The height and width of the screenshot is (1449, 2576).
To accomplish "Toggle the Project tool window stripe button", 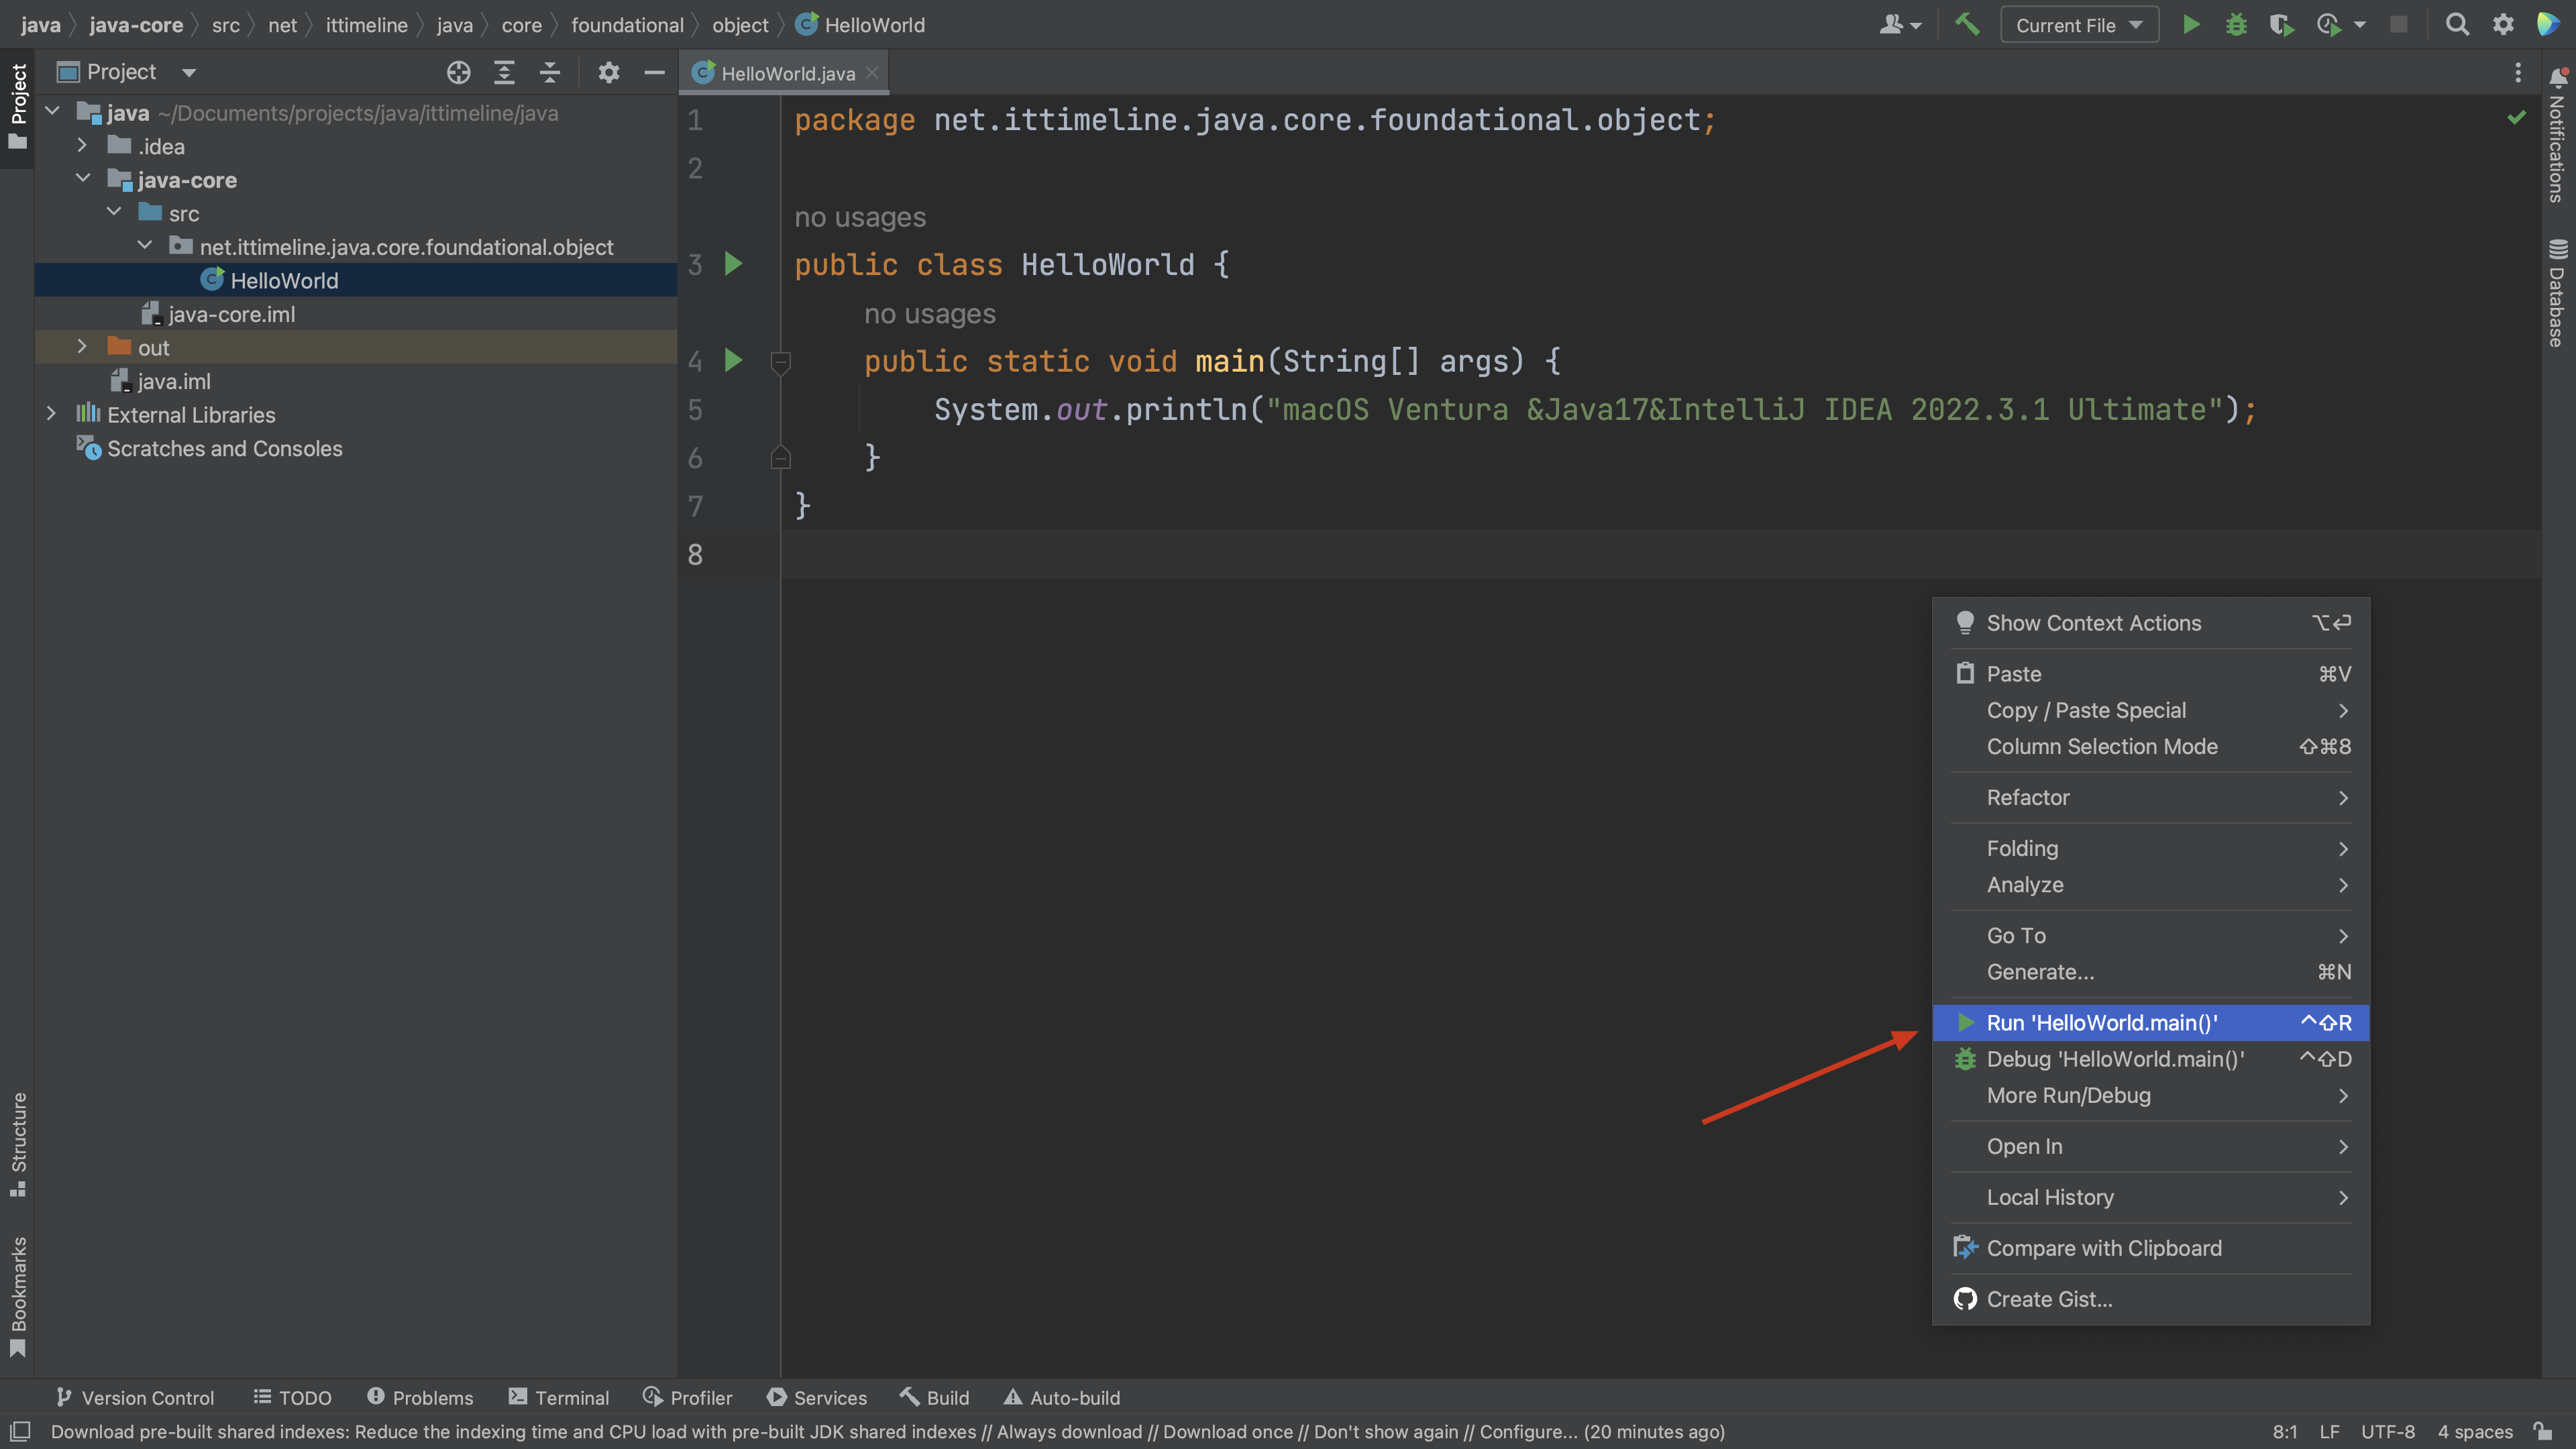I will [x=18, y=107].
